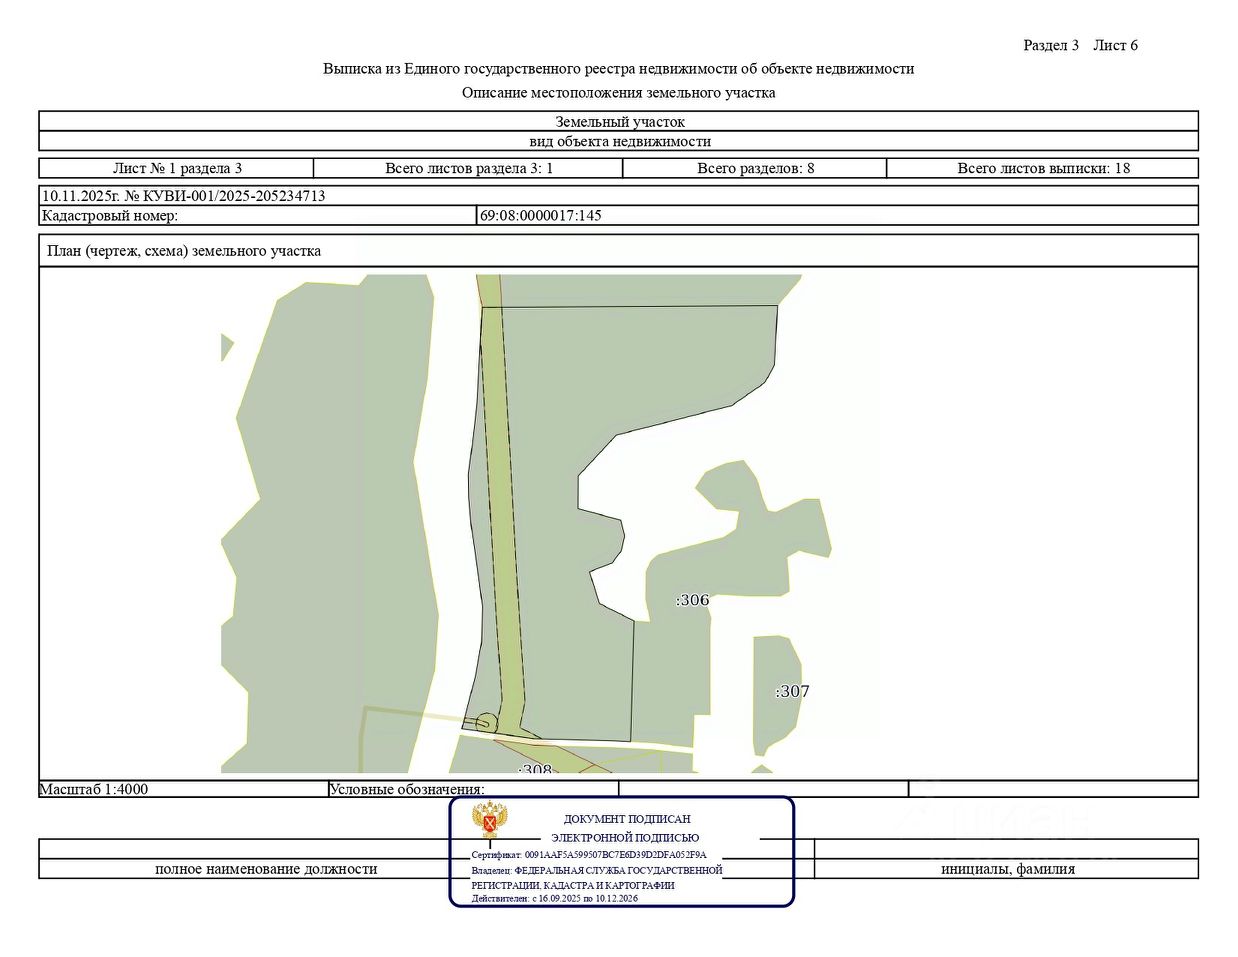Click the small circle marker on the road

click(x=486, y=722)
